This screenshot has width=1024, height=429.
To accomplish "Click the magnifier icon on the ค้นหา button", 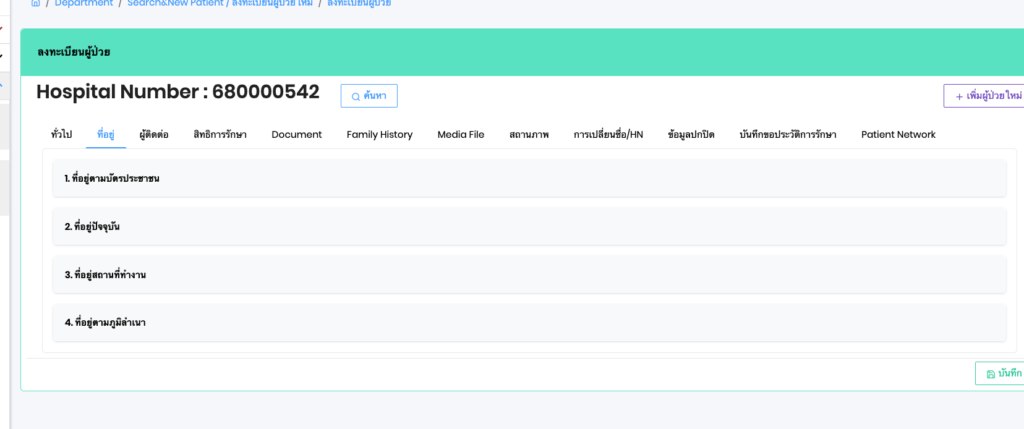I will click(356, 96).
